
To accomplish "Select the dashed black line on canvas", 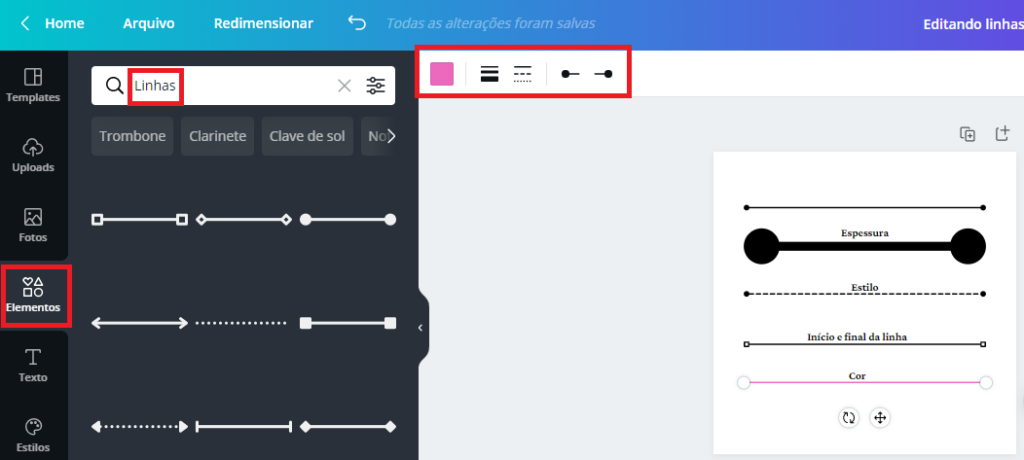I will (865, 294).
